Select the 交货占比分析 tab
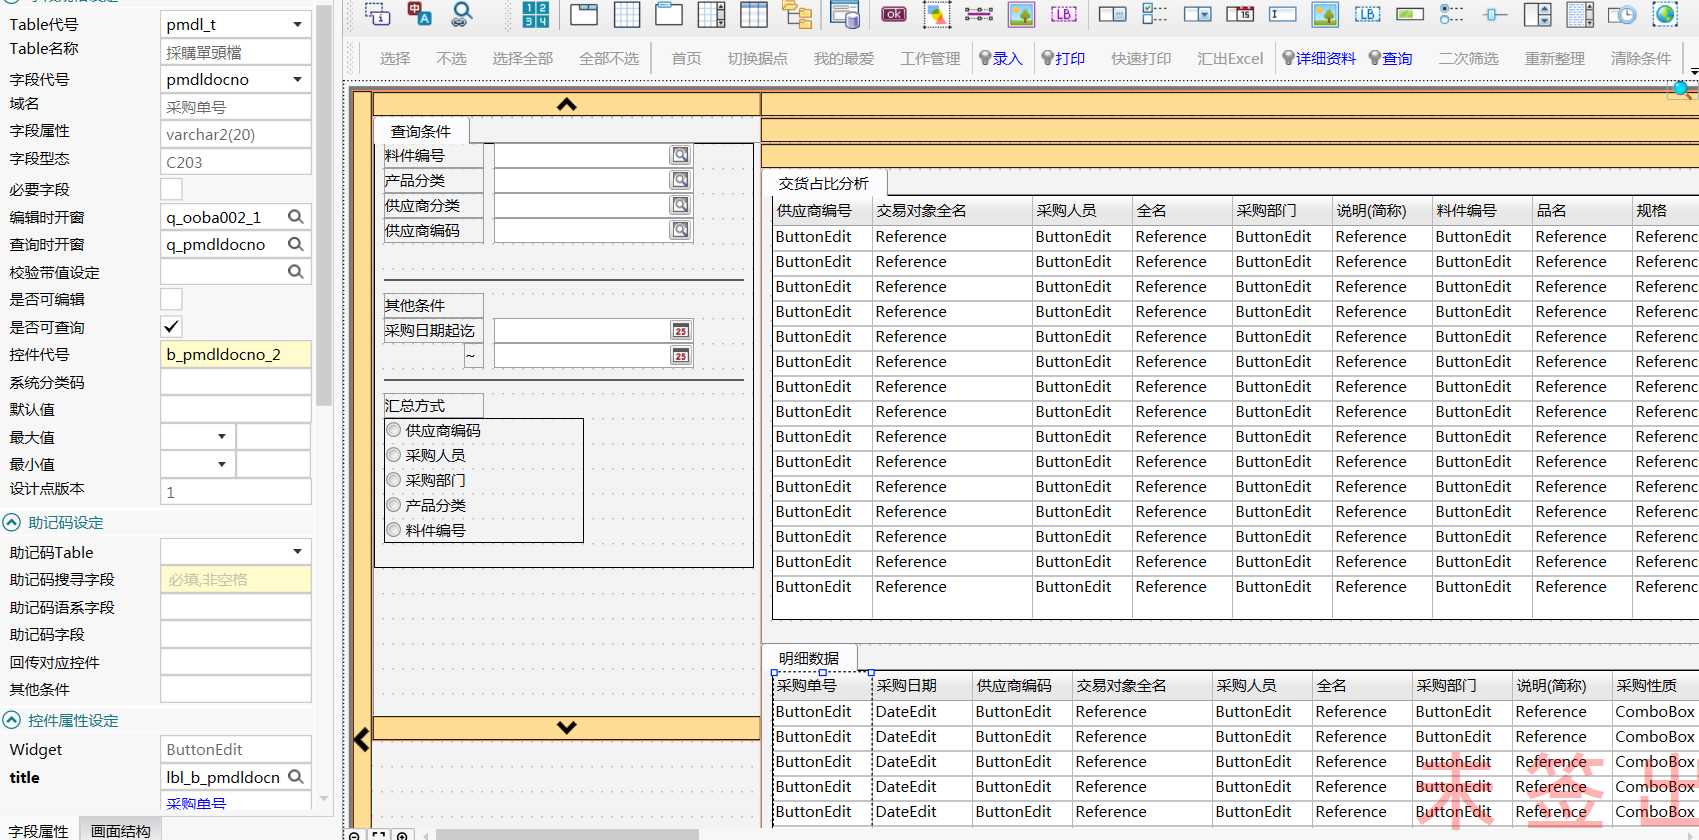The height and width of the screenshot is (840, 1699). 824,183
